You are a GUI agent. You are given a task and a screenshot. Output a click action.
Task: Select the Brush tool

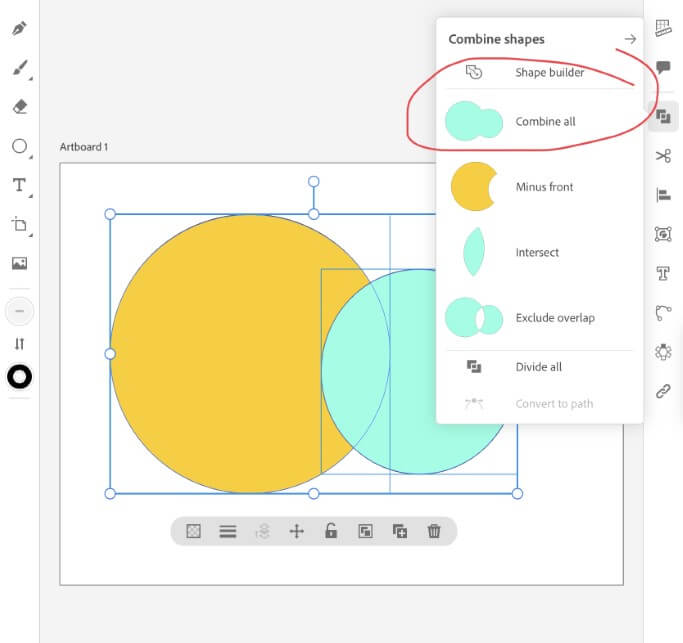click(x=20, y=68)
